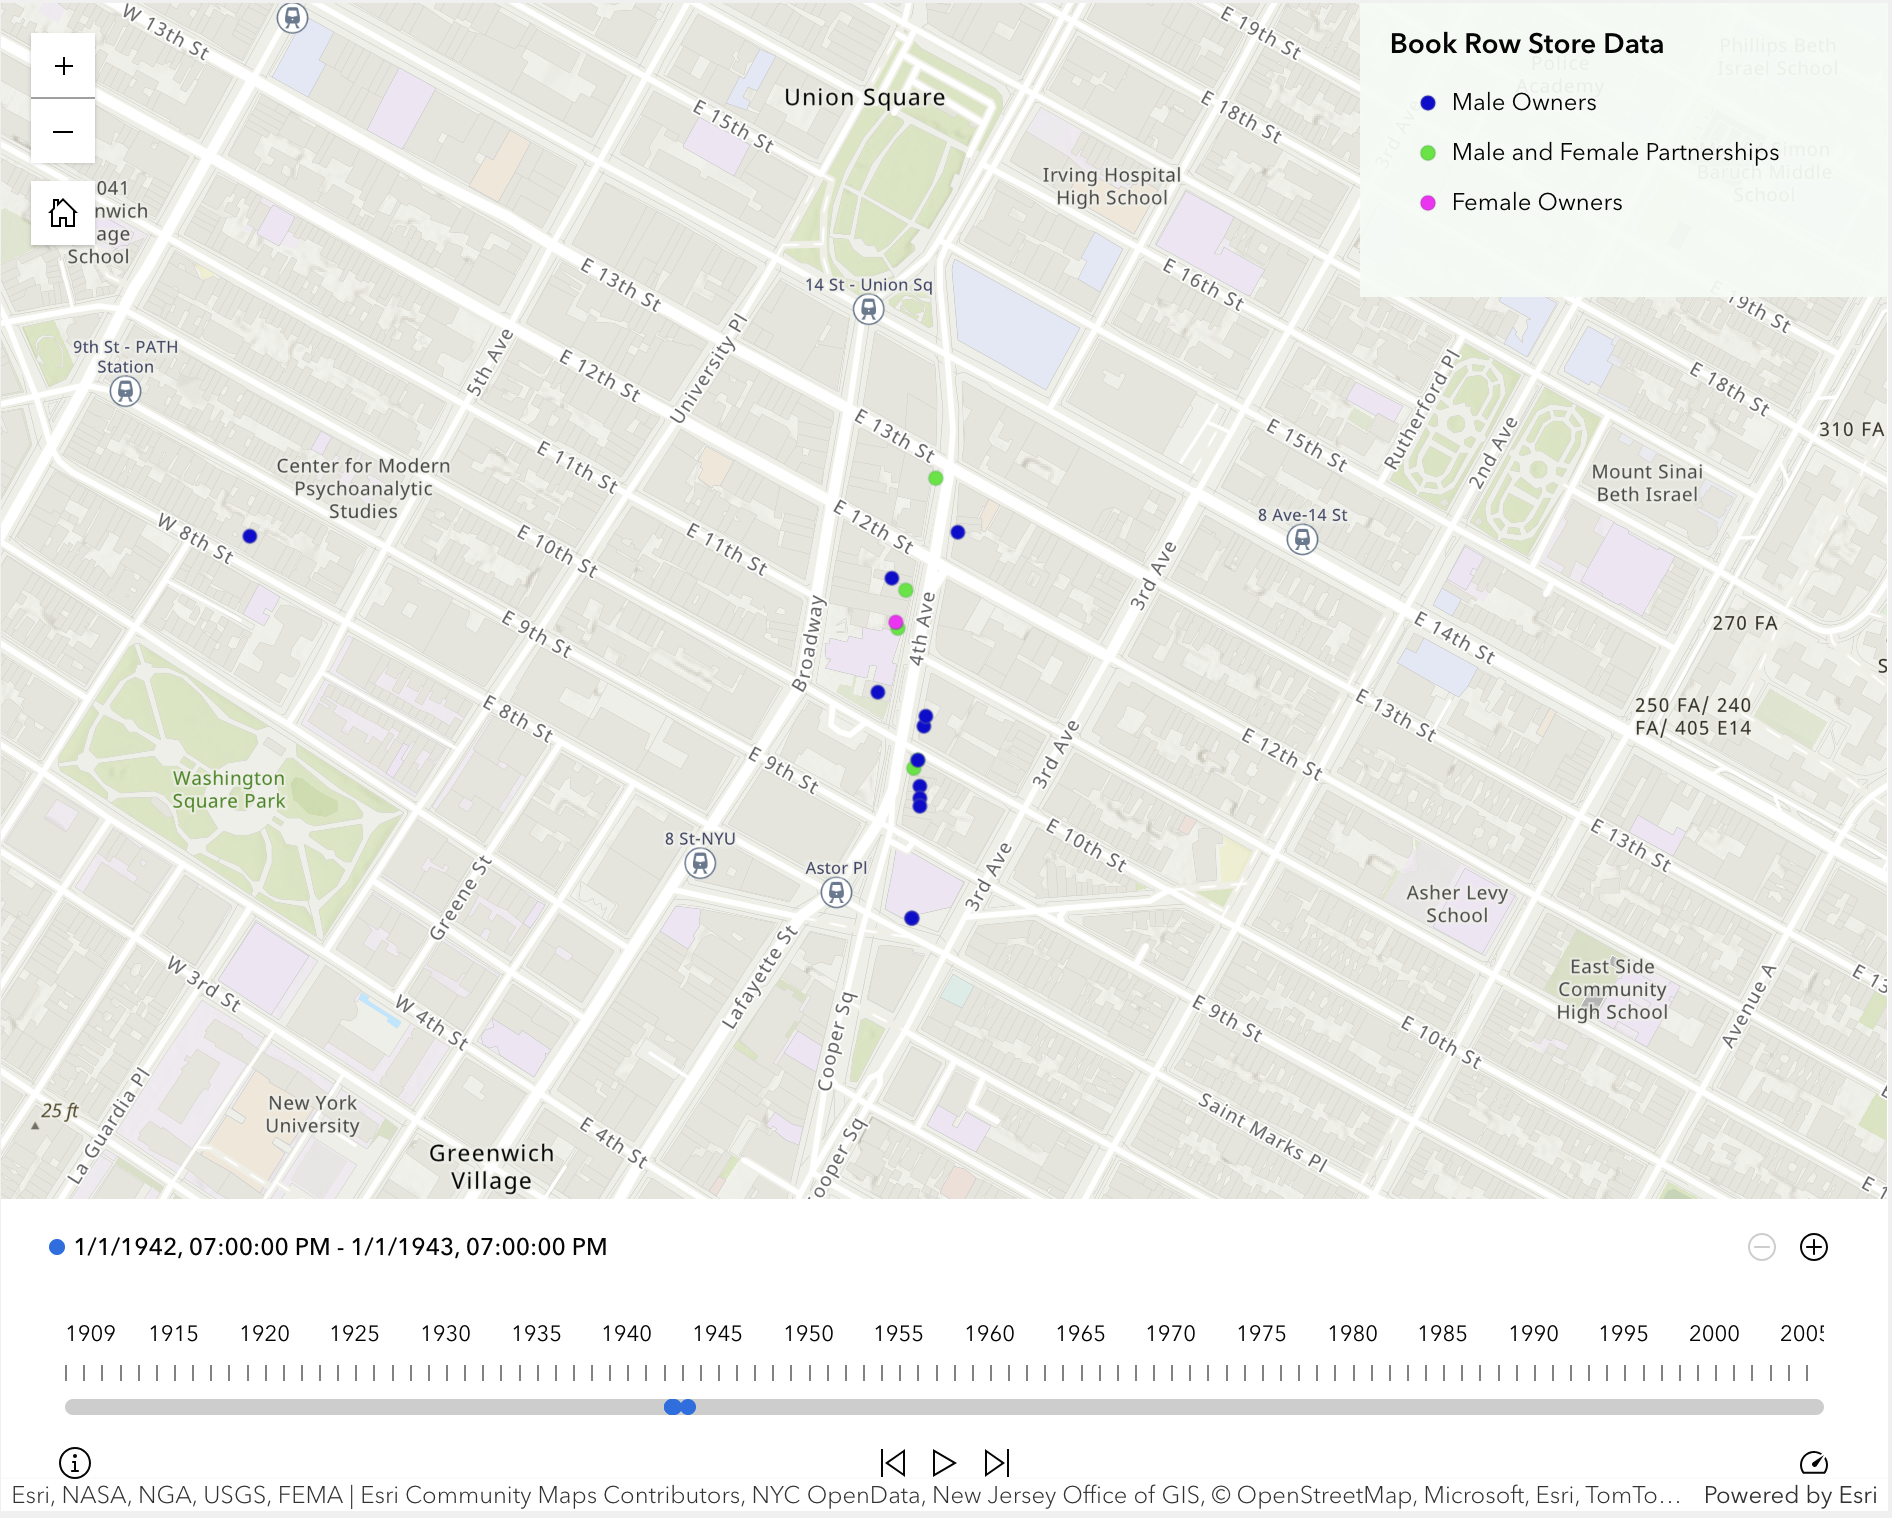
Task: Select the 14 St - Union Sq subway icon
Action: pyautogui.click(x=869, y=310)
